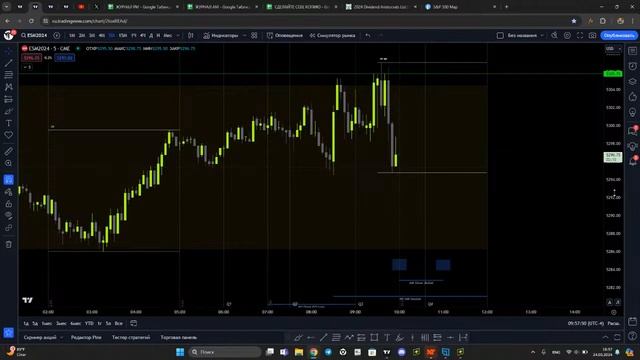Viewport: 640px width, 360px height.
Task: Open indicator templates grid icon
Action: (254, 36)
